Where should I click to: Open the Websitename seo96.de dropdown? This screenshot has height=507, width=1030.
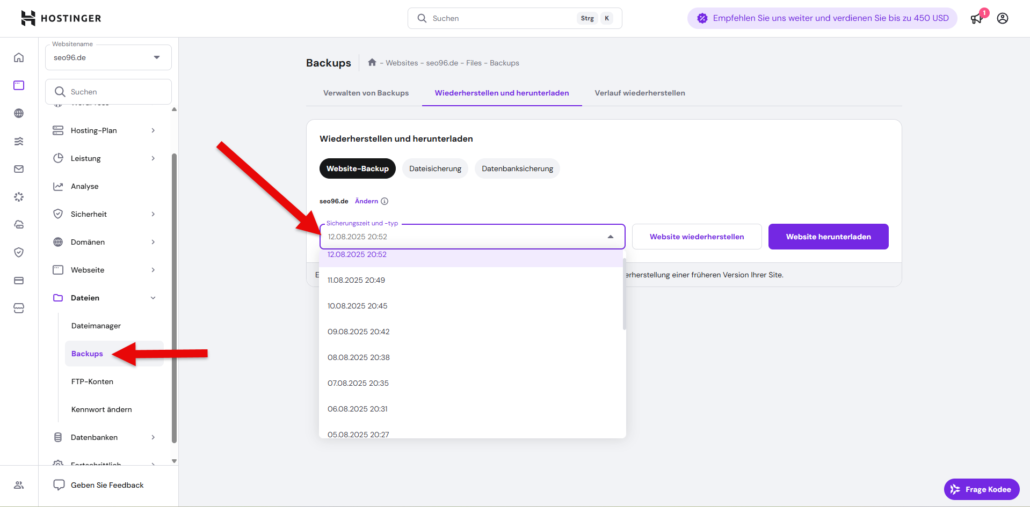(x=108, y=58)
